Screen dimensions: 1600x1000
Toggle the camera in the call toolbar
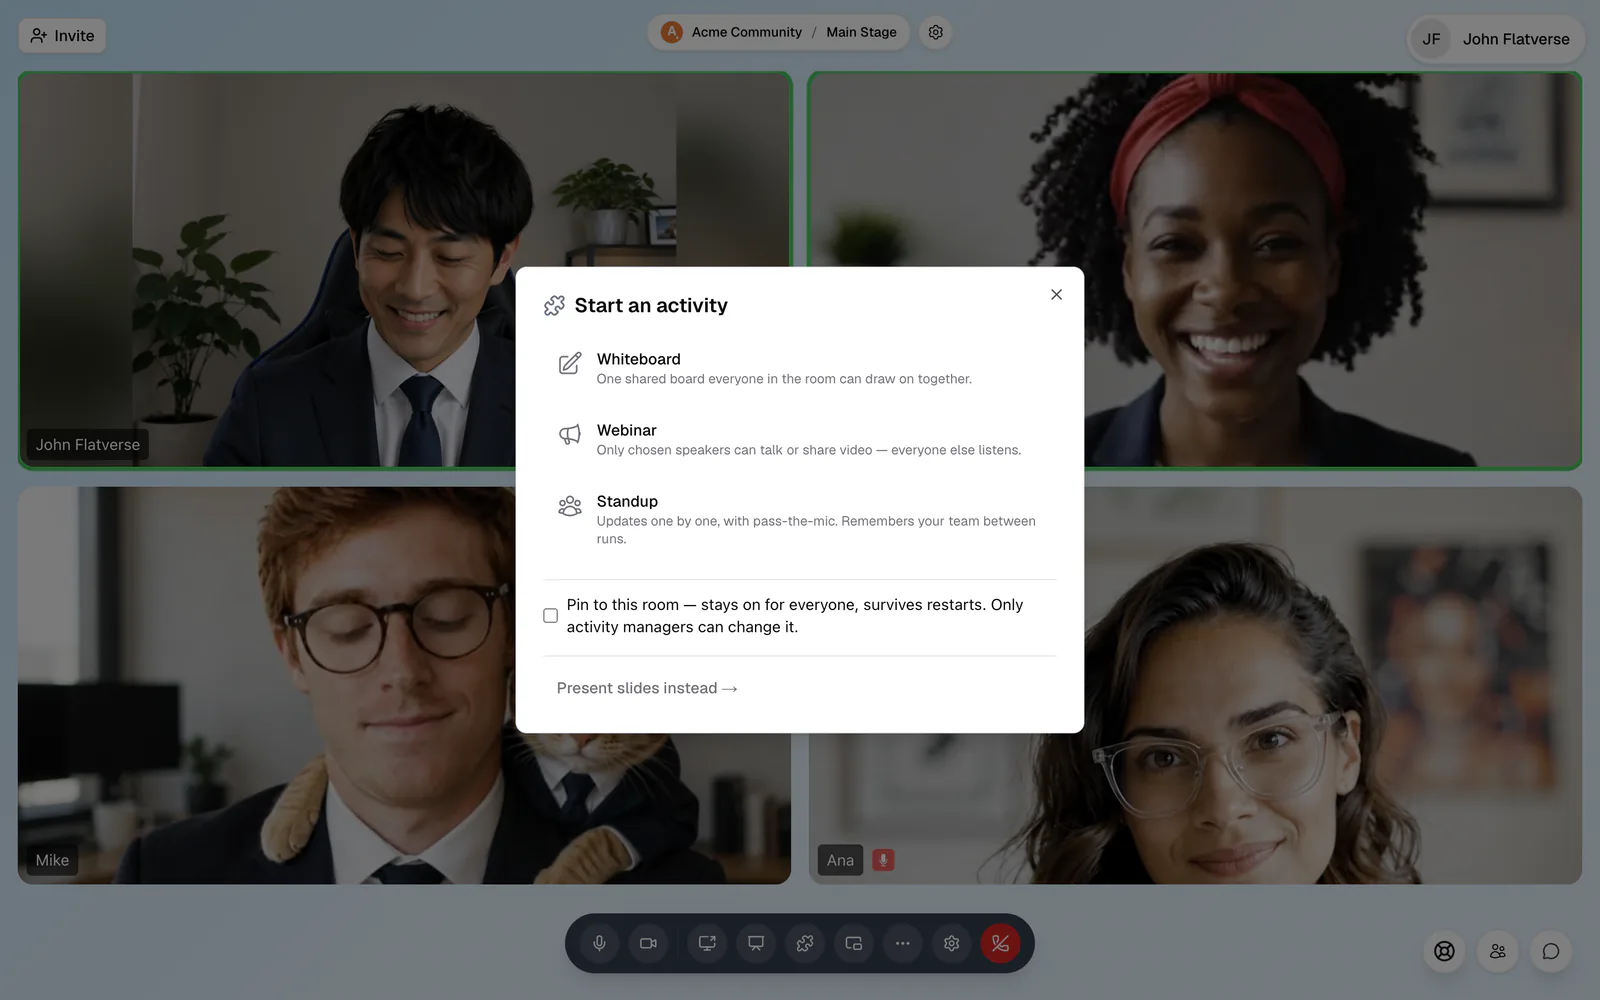(648, 943)
